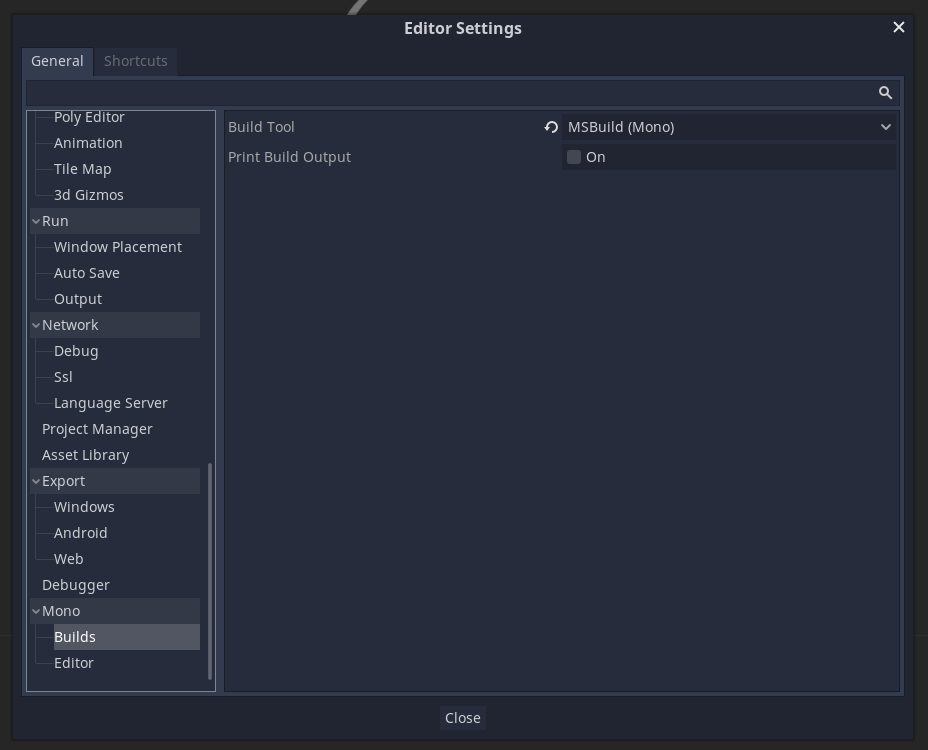928x750 pixels.
Task: Collapse the Run settings group
Action: click(x=36, y=220)
